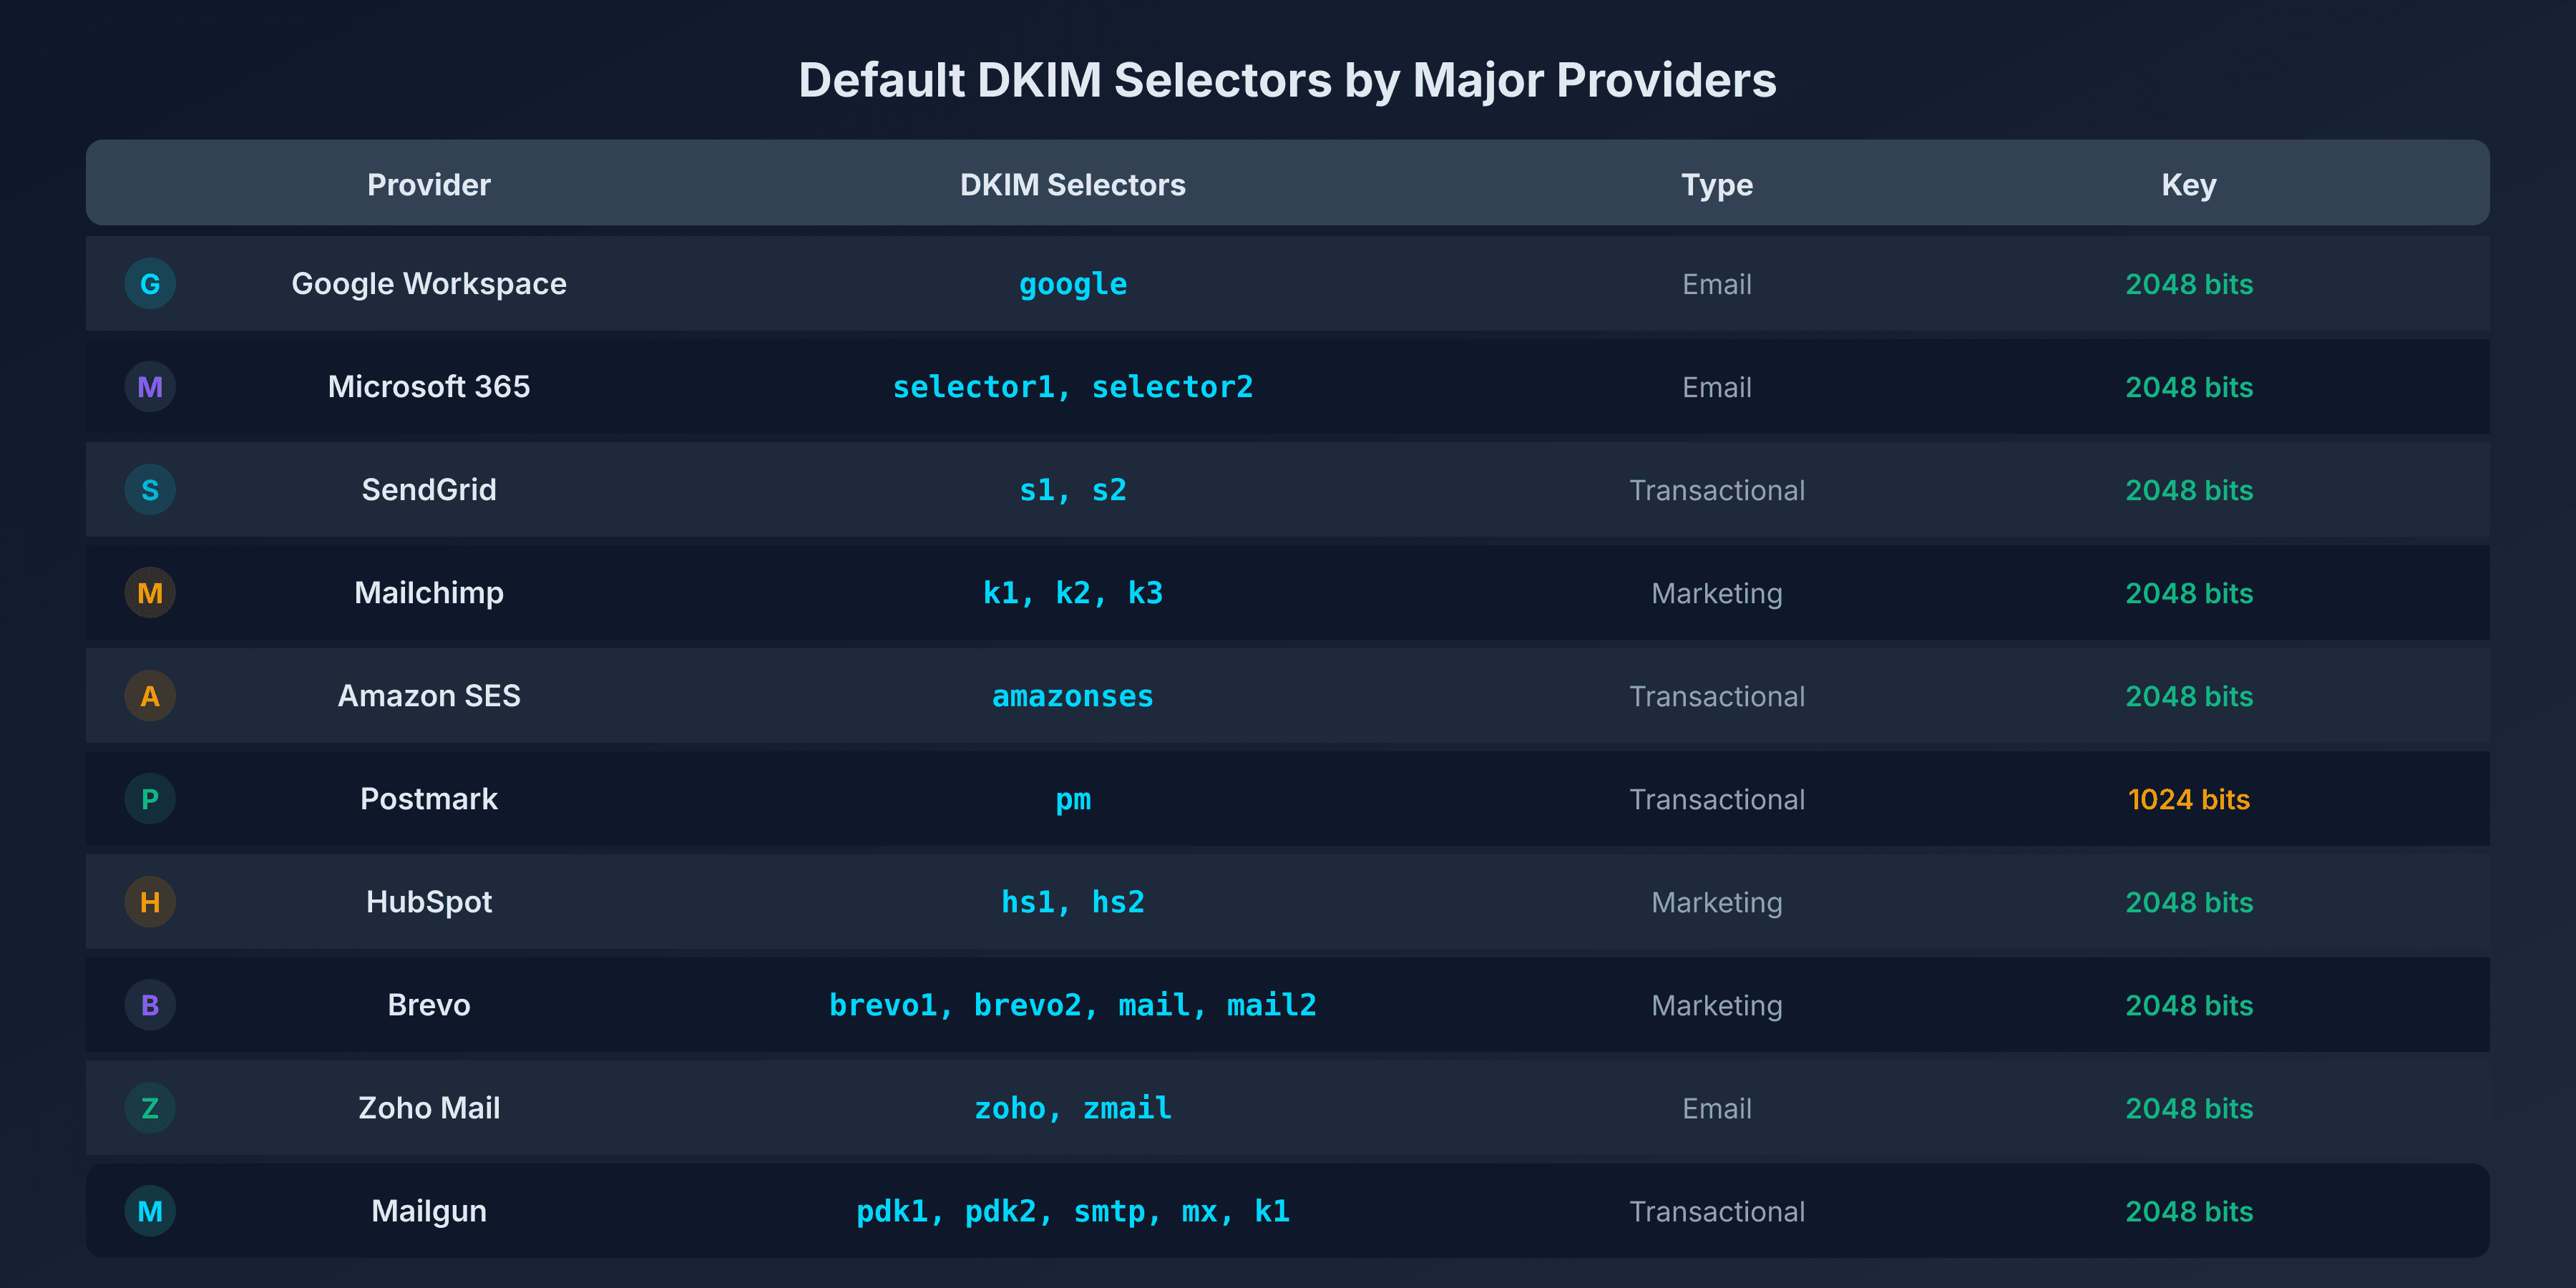
Task: Click the '2048 bits' key for SendGrid
Action: [x=2189, y=491]
